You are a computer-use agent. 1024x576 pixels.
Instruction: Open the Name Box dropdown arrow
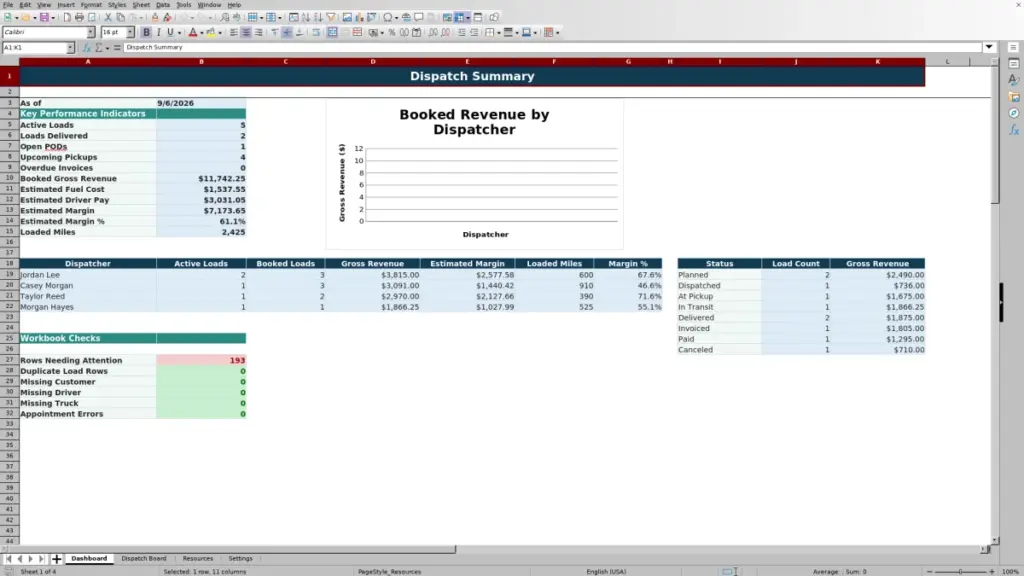(70, 48)
